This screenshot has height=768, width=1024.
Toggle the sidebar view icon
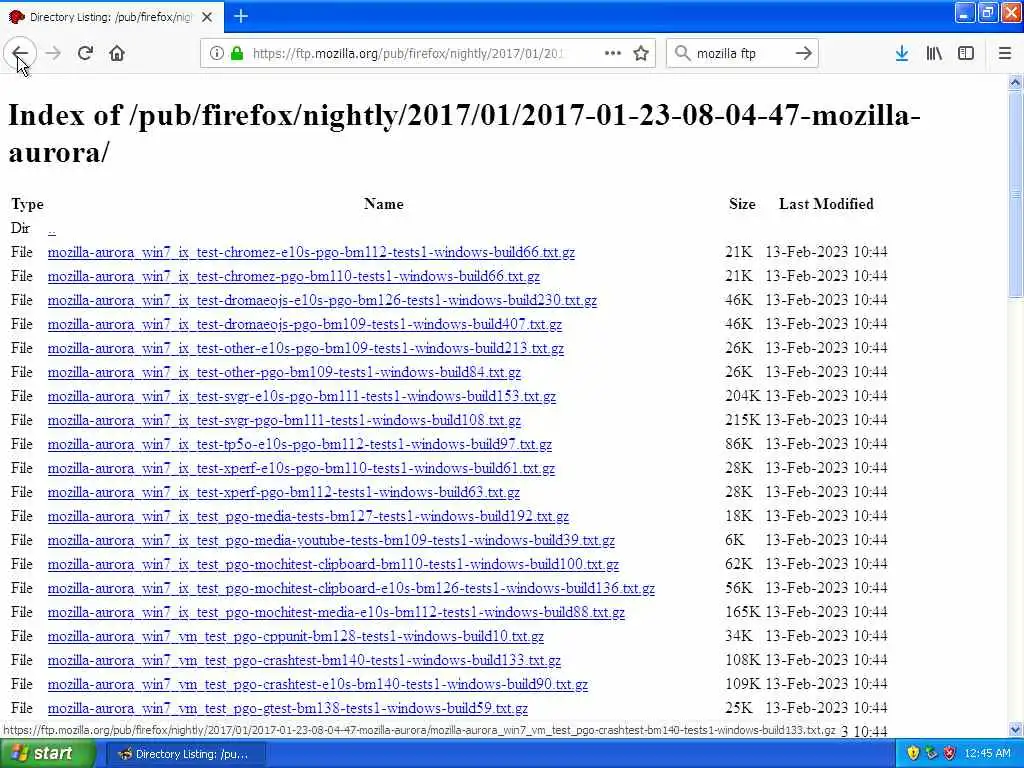[966, 54]
